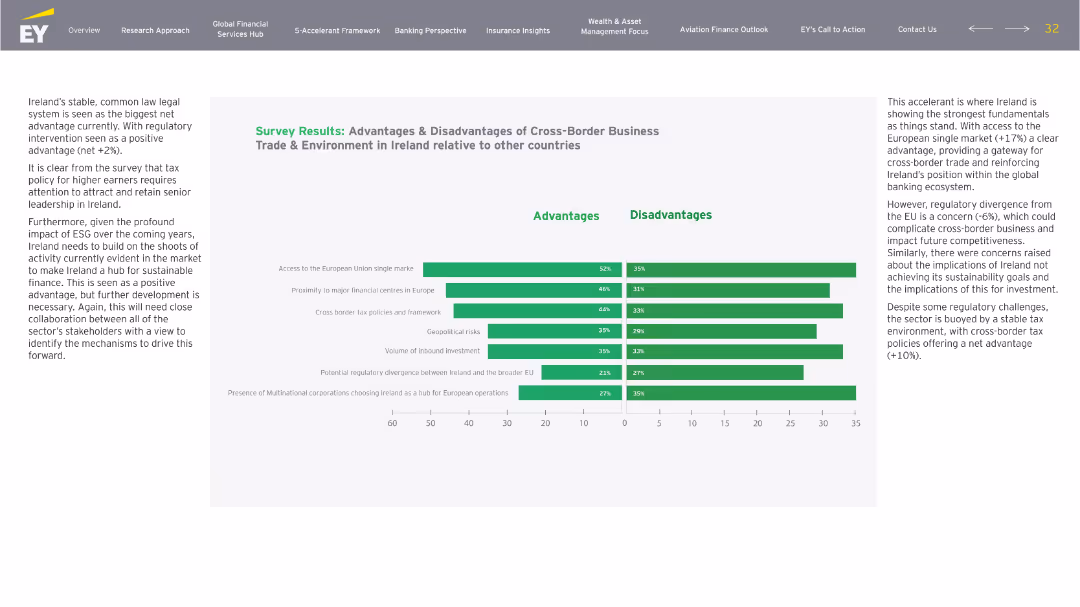Go to previous page with left arrow
This screenshot has width=1080, height=607.
pyautogui.click(x=981, y=29)
